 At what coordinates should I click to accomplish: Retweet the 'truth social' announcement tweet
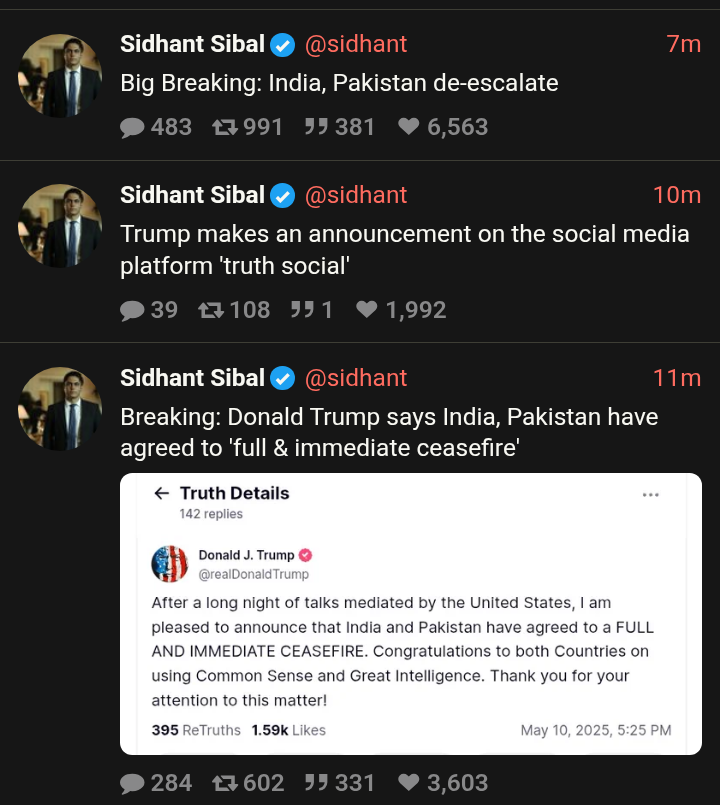[x=234, y=310]
